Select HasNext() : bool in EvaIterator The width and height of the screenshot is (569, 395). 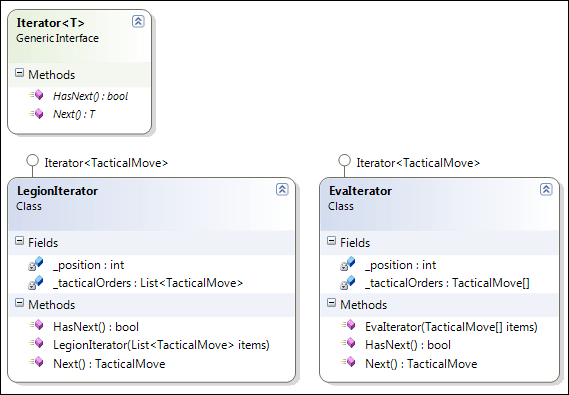pos(408,345)
